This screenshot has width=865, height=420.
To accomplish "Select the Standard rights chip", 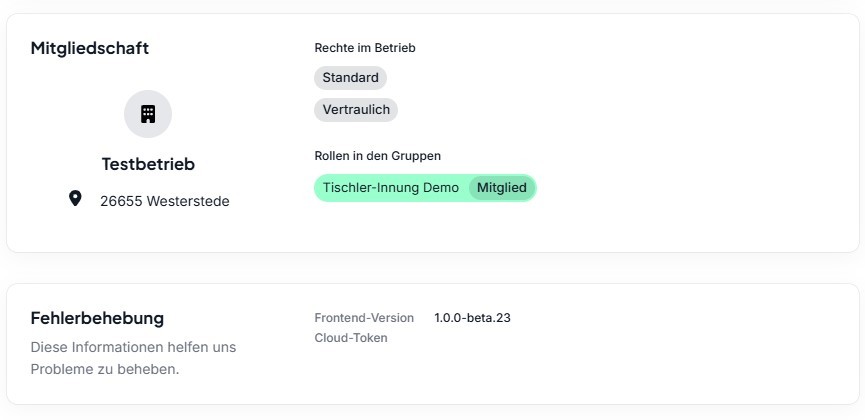I will 350,78.
